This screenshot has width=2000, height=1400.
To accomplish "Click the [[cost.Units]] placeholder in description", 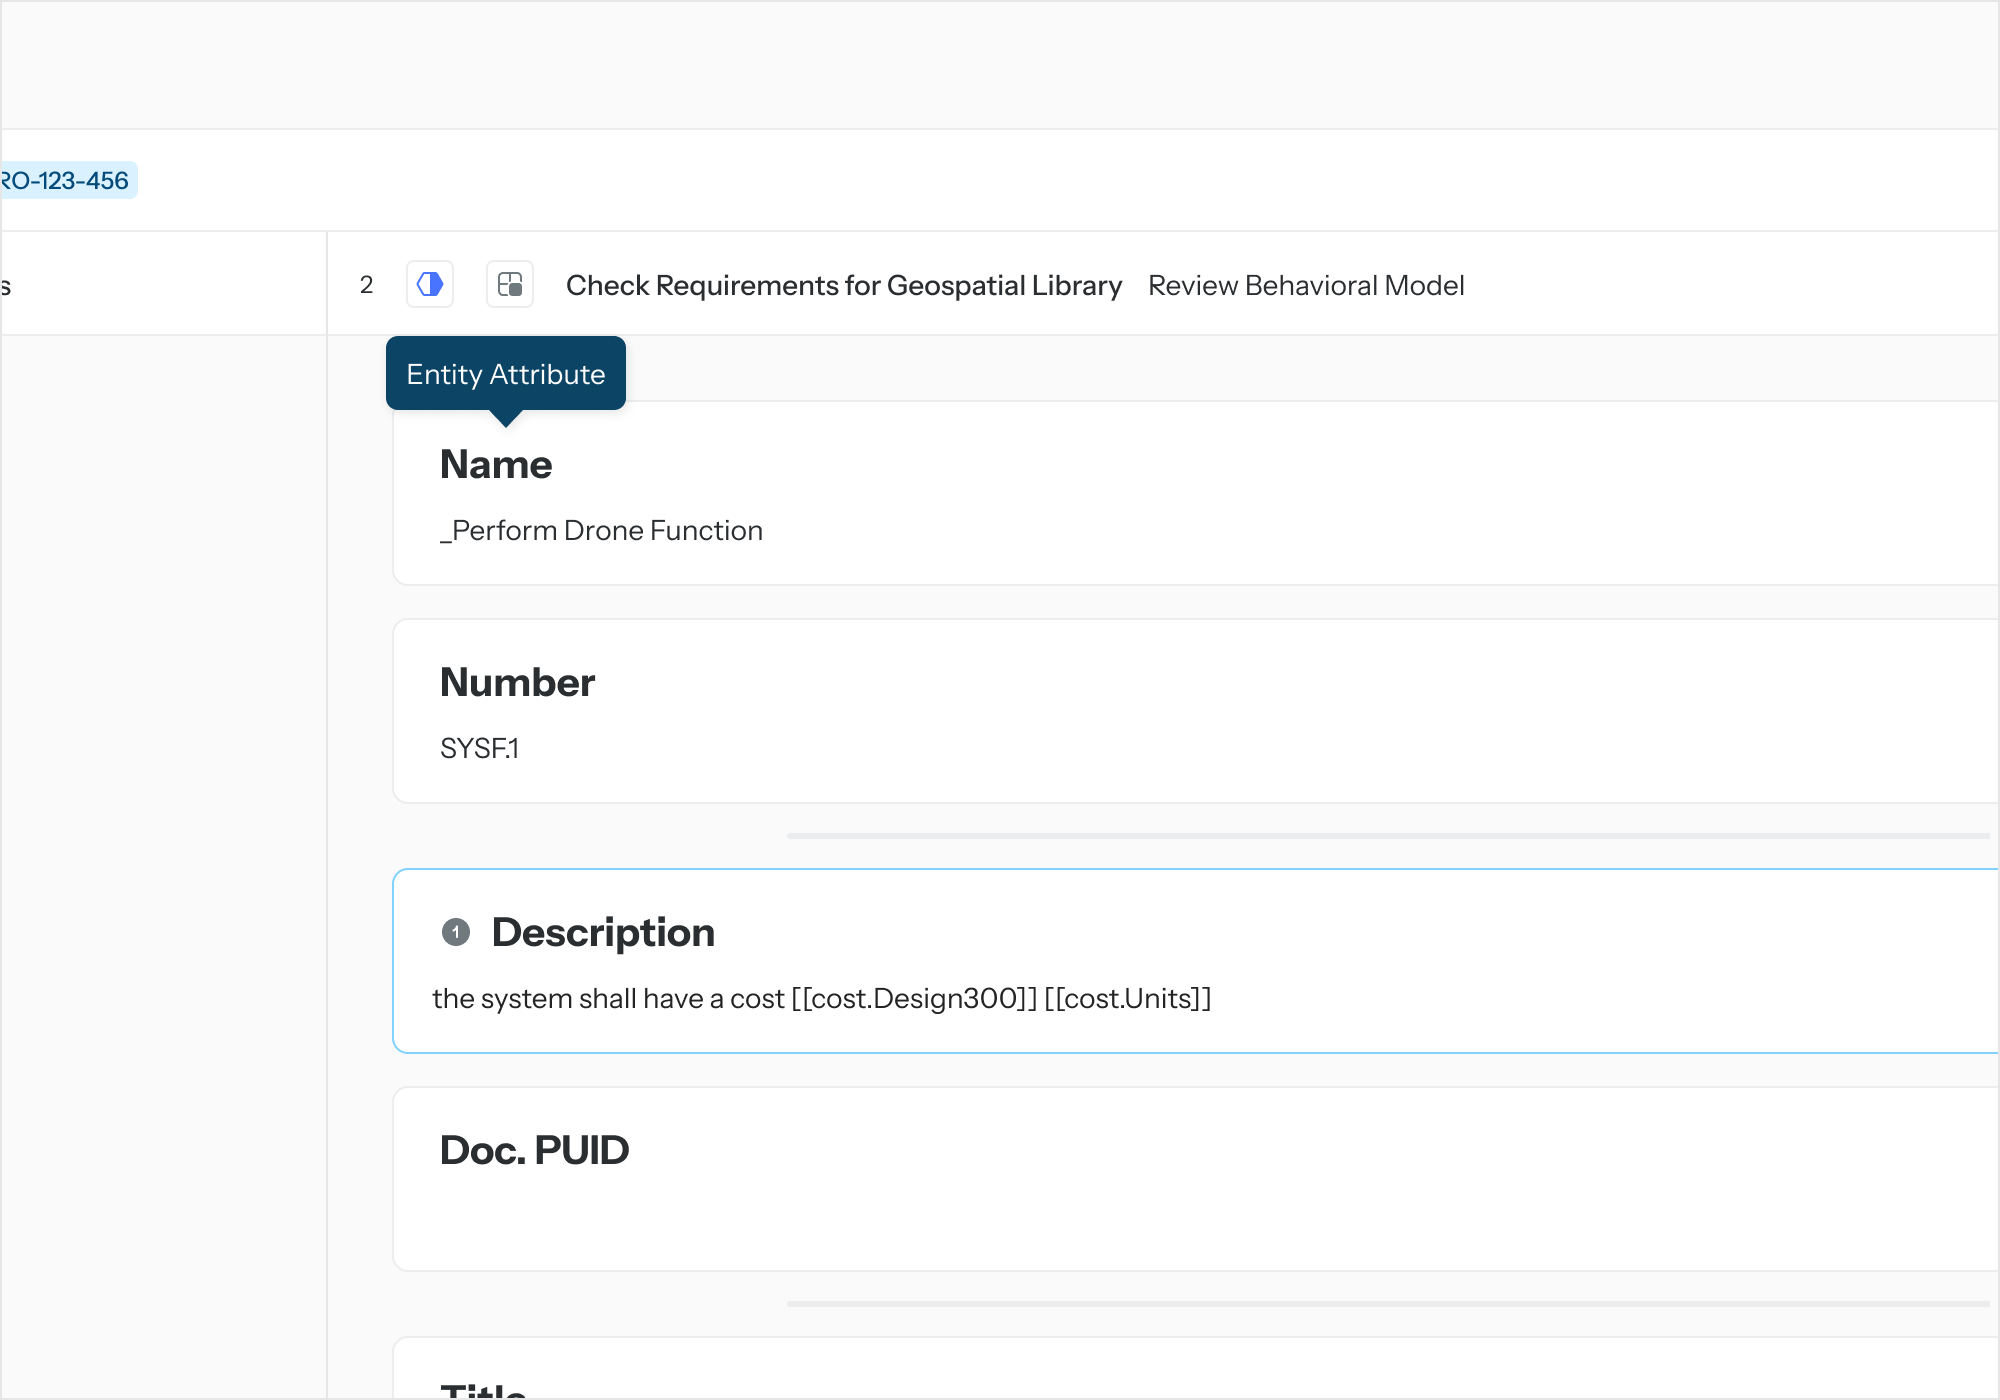I will (1127, 998).
